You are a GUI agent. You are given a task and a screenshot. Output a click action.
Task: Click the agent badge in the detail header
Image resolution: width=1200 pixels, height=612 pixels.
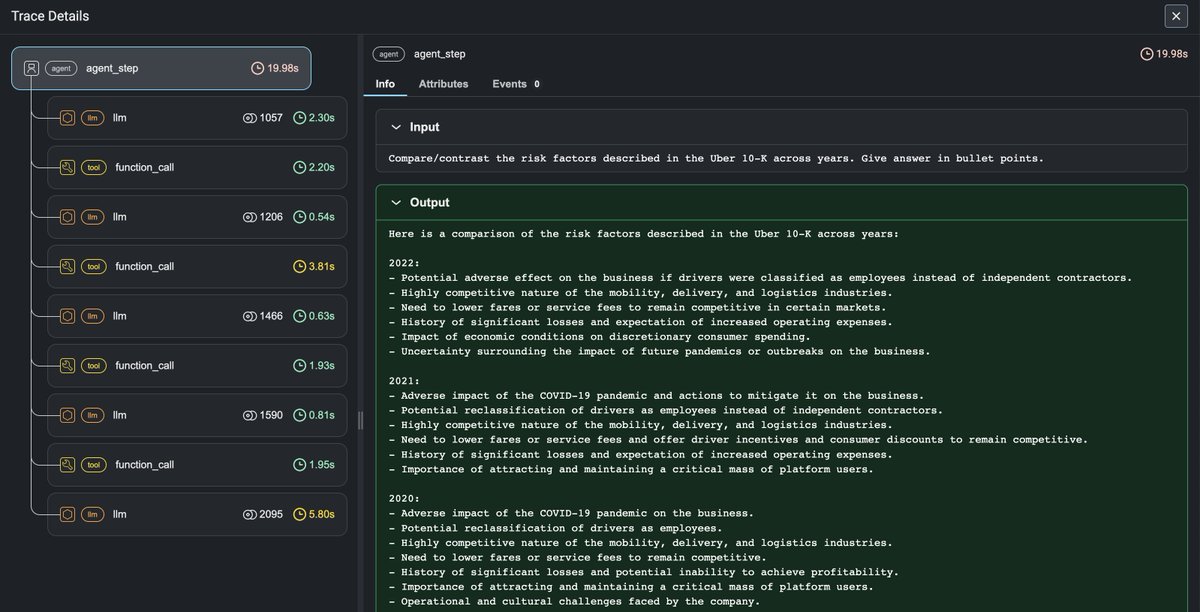(x=388, y=54)
